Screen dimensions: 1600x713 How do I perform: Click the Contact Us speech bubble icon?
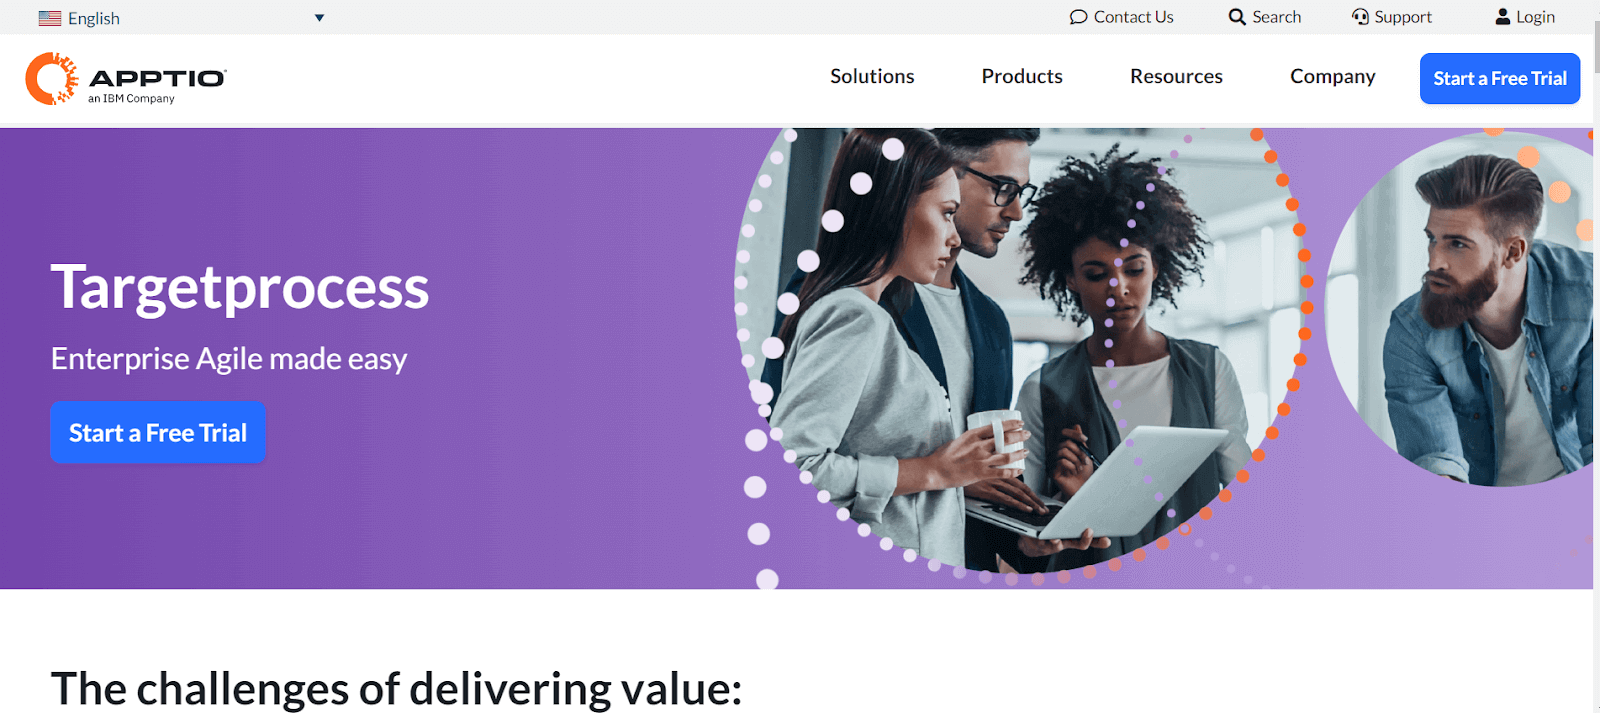click(x=1078, y=17)
